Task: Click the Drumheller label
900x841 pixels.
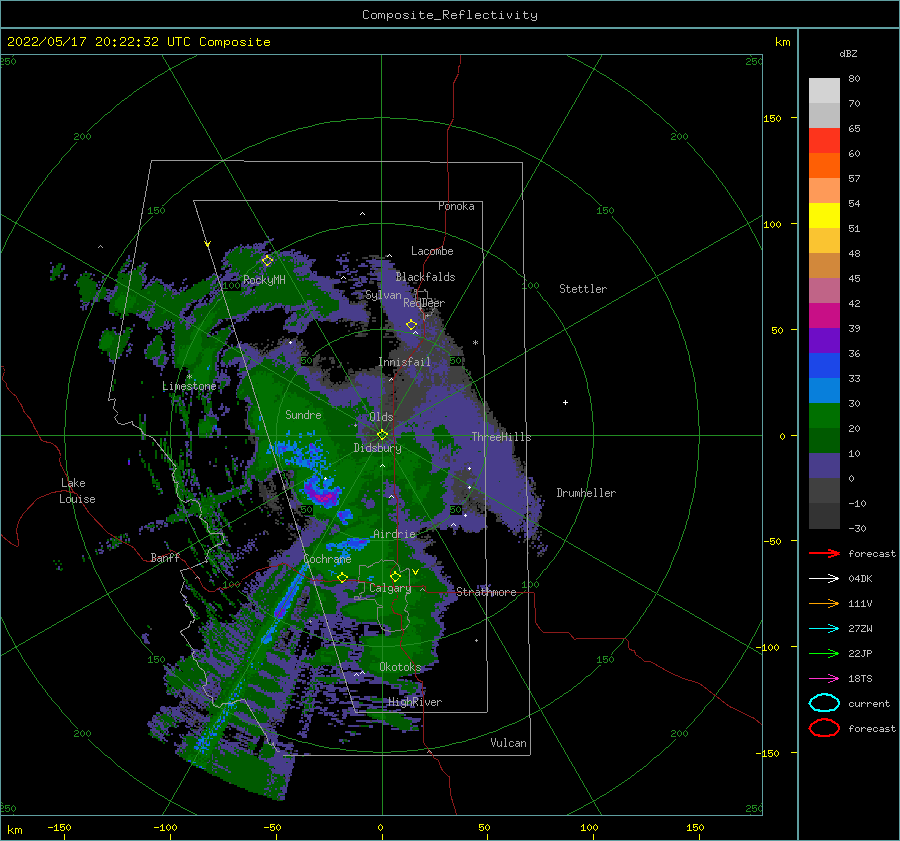Action: (586, 493)
